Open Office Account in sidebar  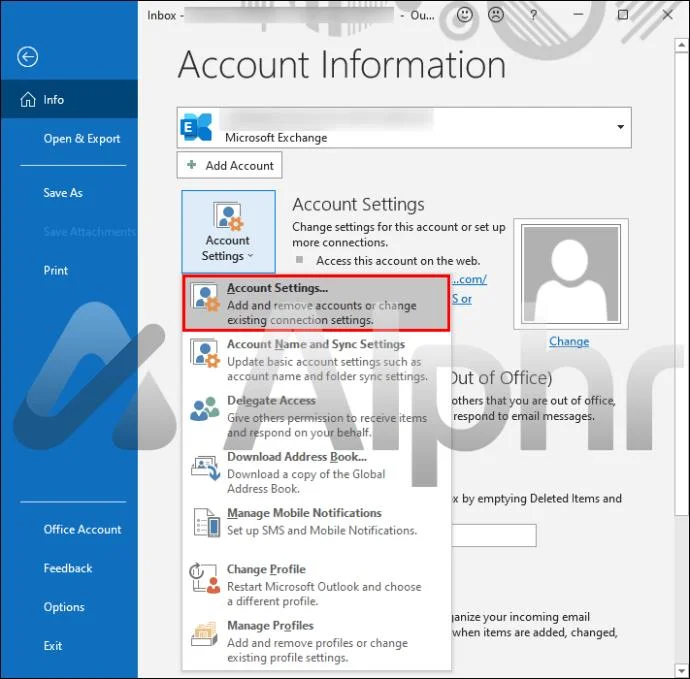82,529
